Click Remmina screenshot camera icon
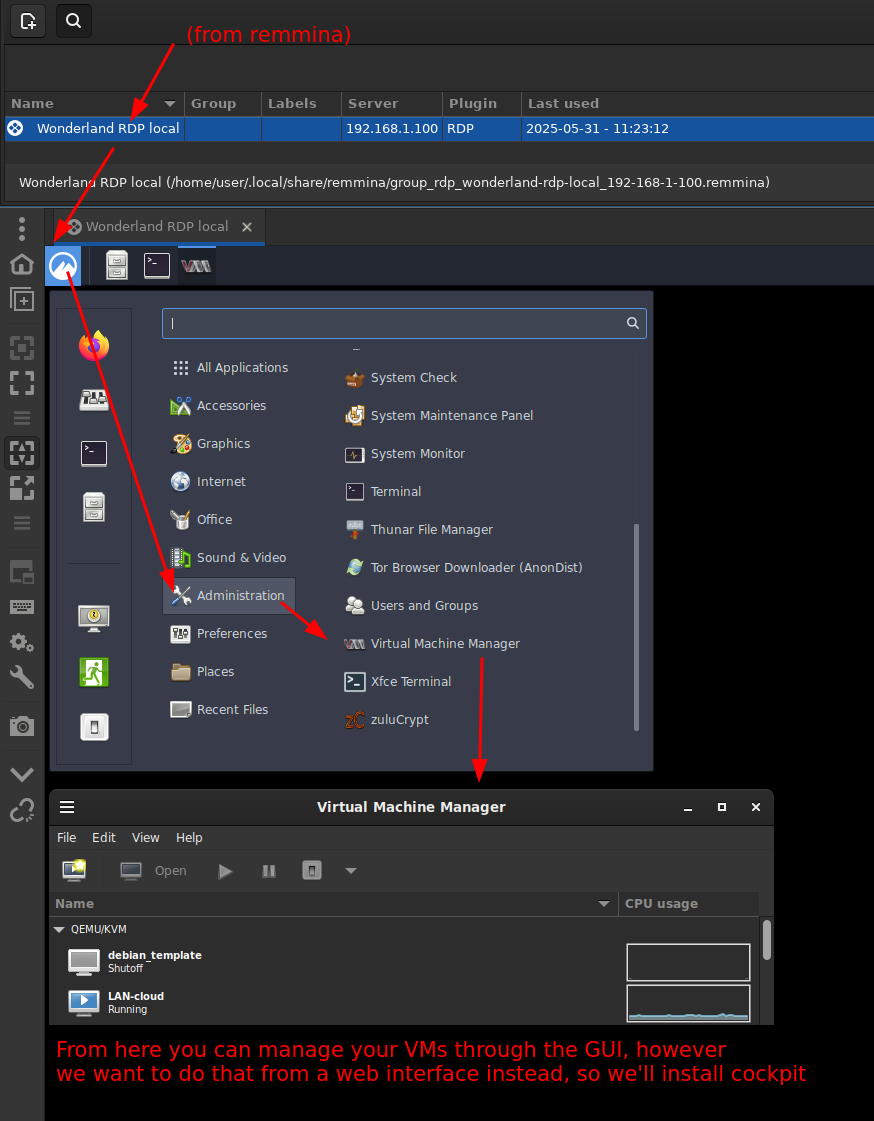Image resolution: width=874 pixels, height=1121 pixels. [x=22, y=726]
